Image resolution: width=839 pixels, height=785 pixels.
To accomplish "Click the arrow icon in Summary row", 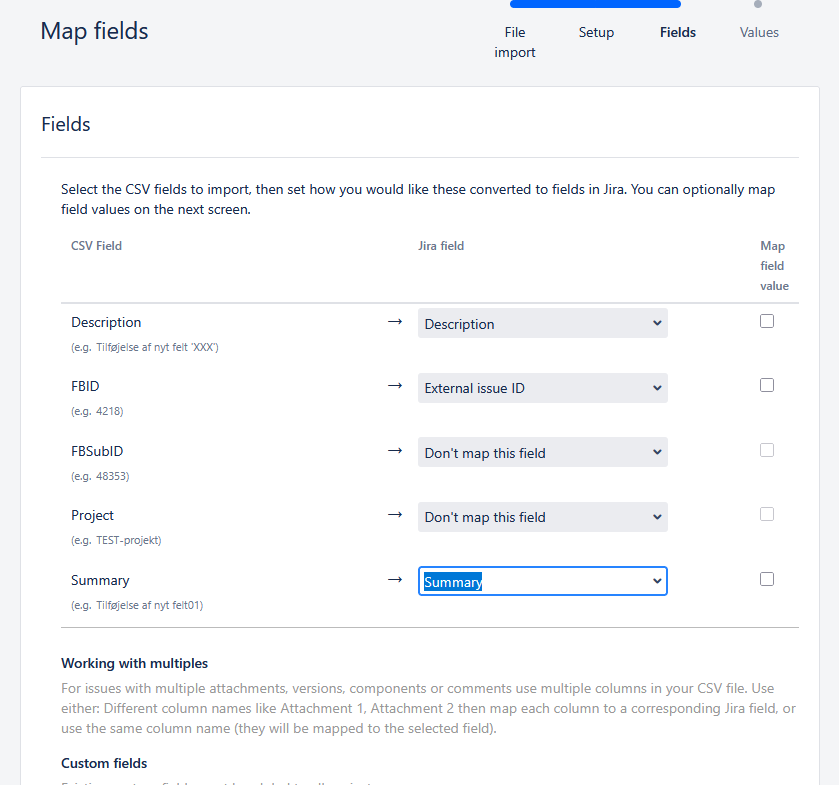I will tap(395, 580).
